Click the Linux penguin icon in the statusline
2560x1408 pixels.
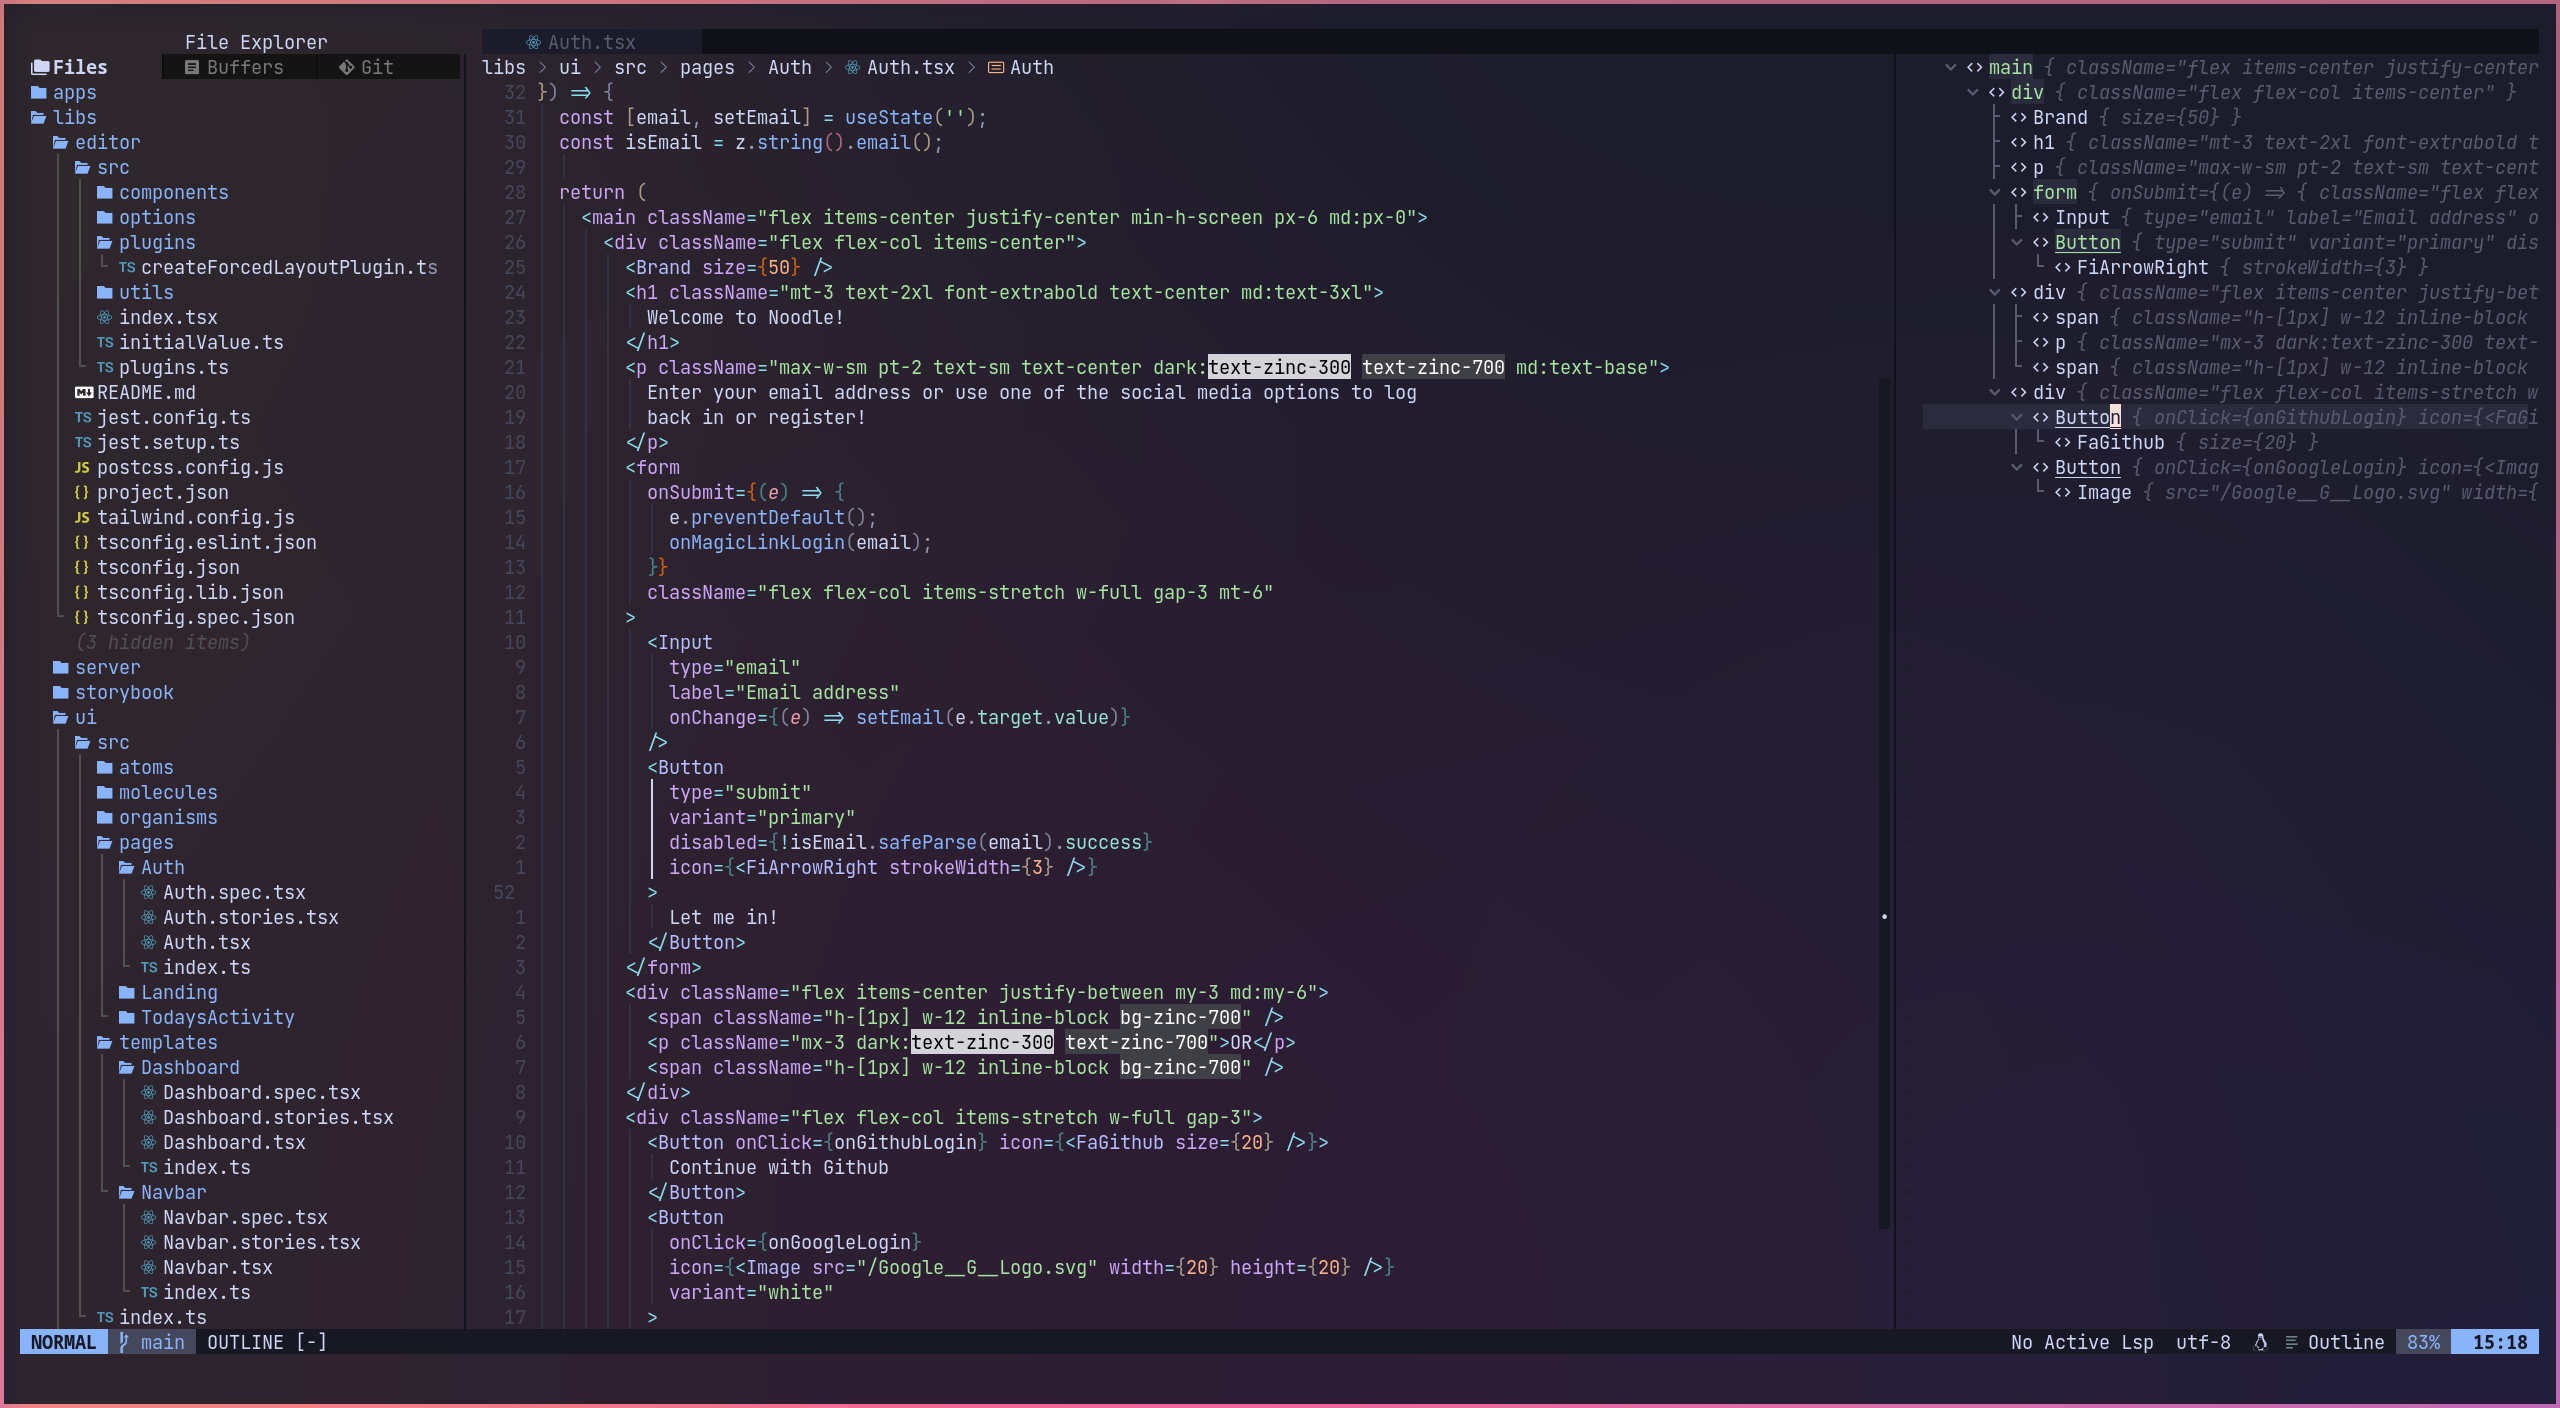(2260, 1342)
